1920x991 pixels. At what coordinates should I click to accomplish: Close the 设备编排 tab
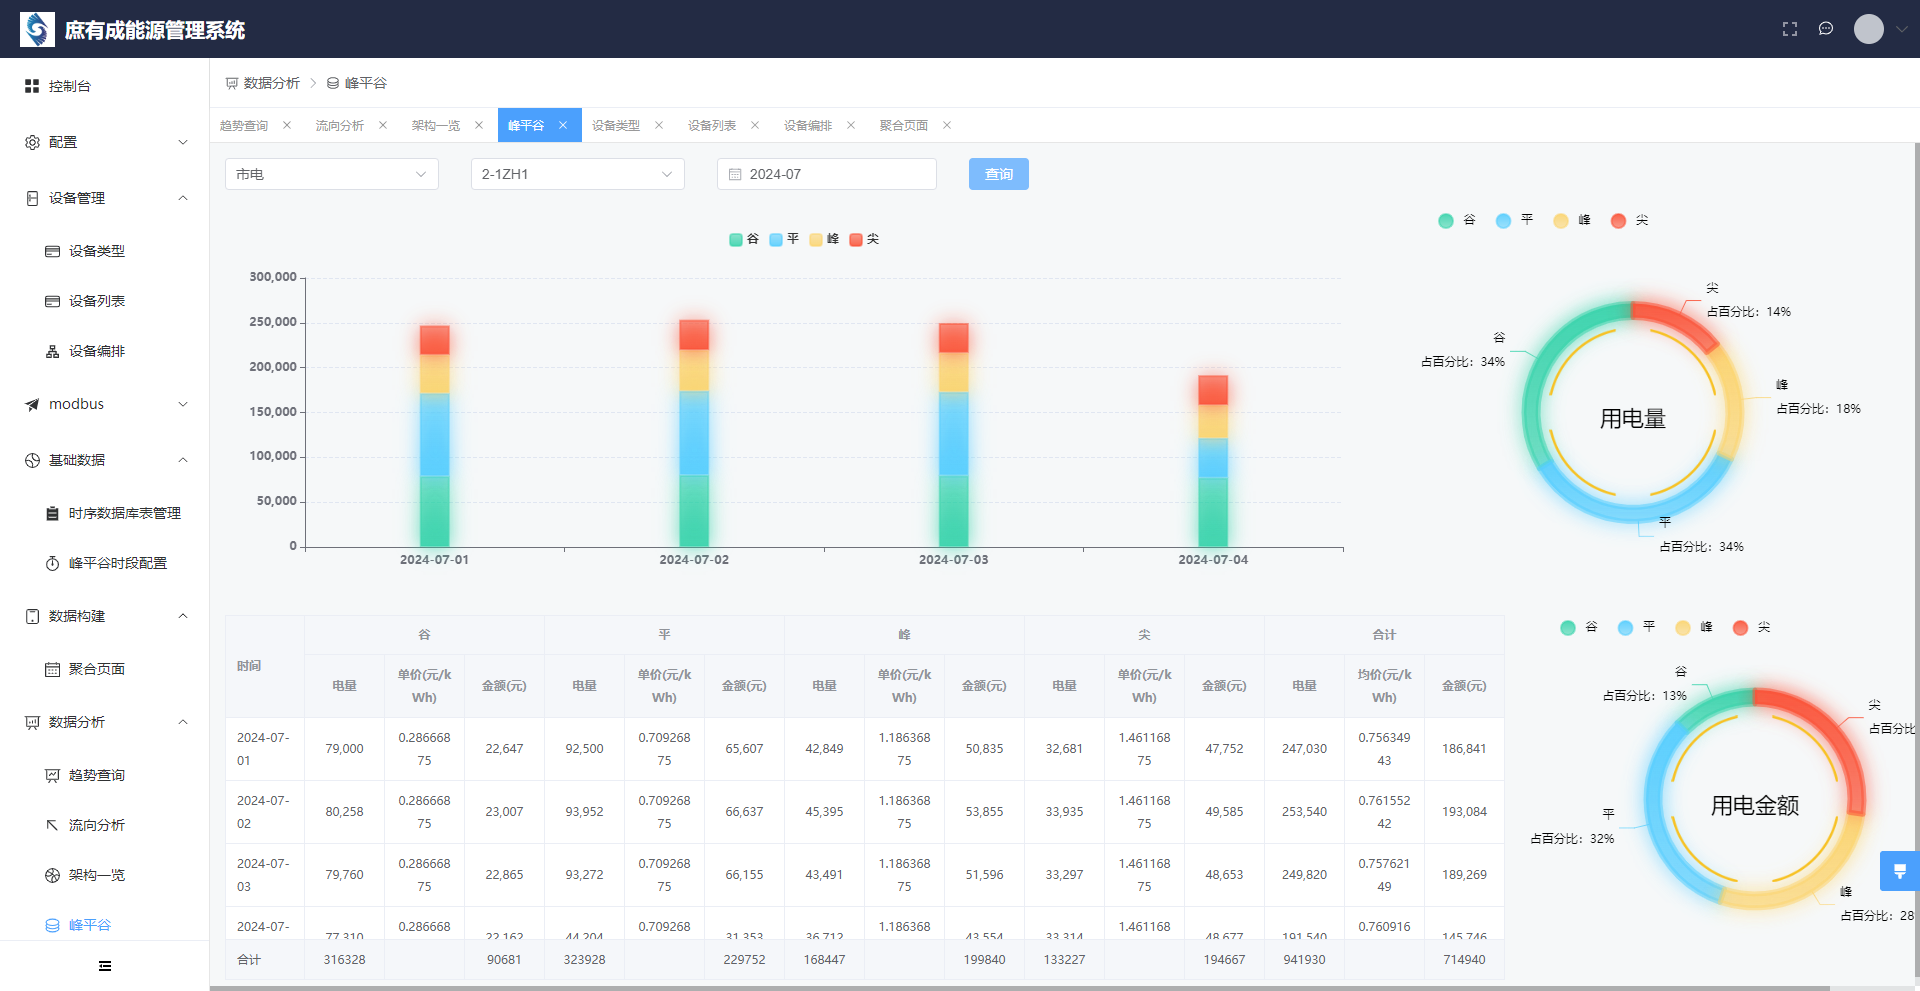851,125
